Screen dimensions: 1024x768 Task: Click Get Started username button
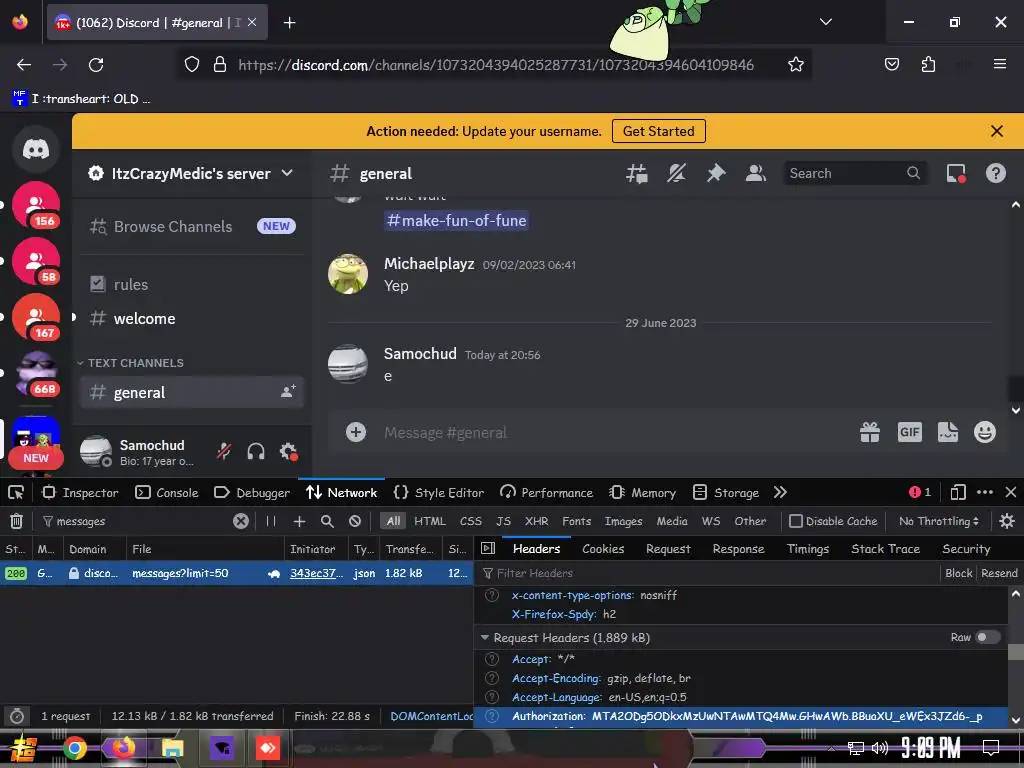(658, 131)
